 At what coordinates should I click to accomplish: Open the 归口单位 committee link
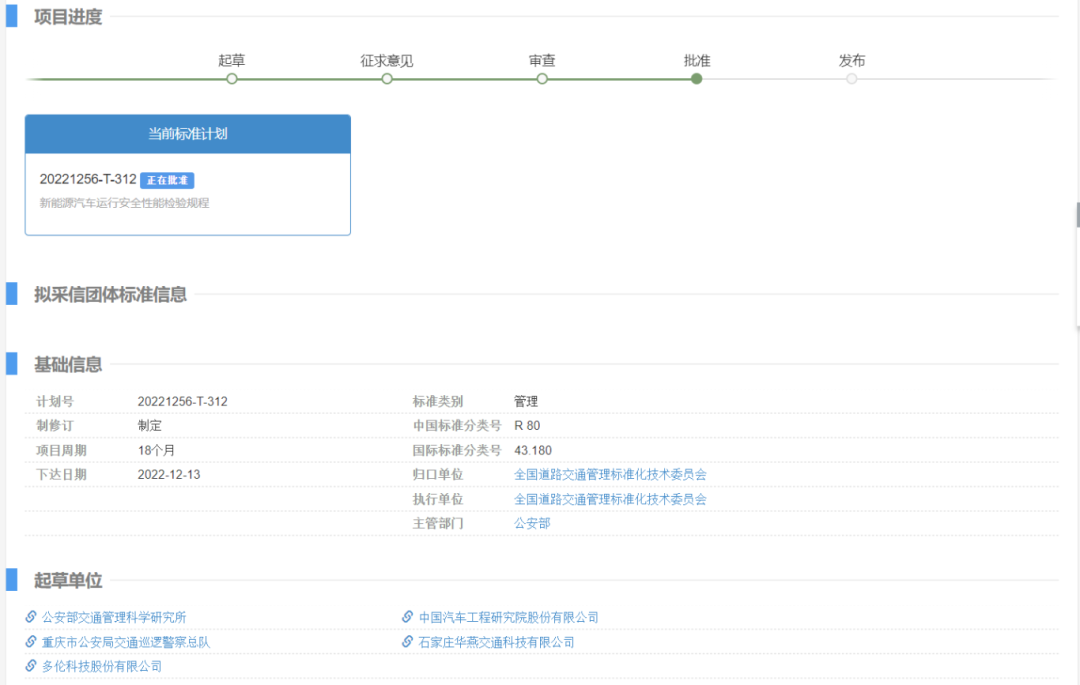tap(608, 474)
